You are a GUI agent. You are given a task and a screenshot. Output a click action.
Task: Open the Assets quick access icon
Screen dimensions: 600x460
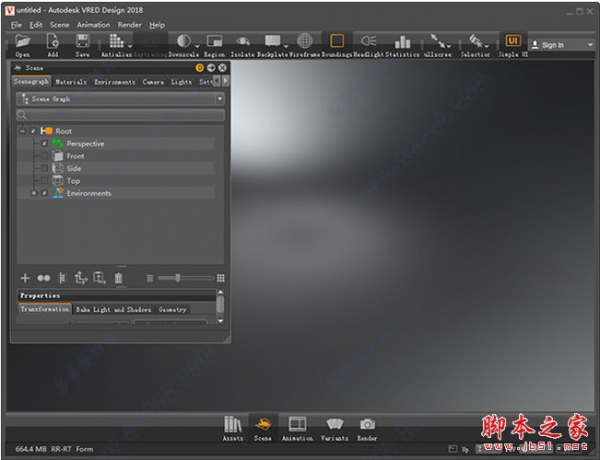(x=233, y=424)
